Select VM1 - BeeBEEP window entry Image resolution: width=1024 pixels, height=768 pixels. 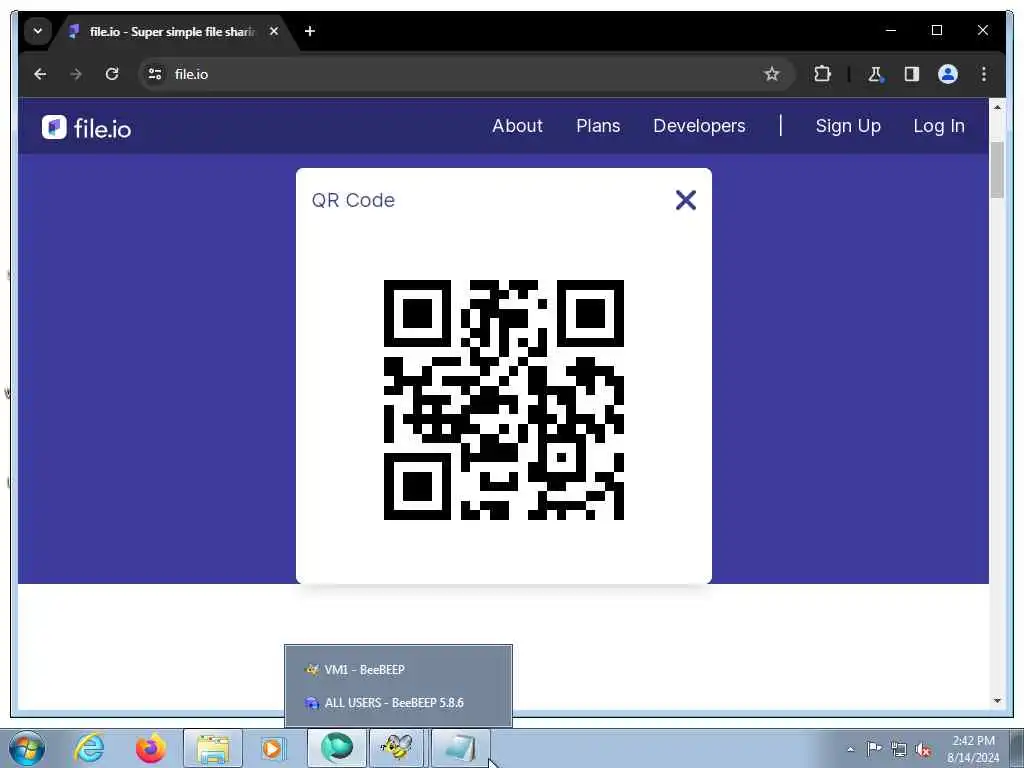(x=398, y=669)
